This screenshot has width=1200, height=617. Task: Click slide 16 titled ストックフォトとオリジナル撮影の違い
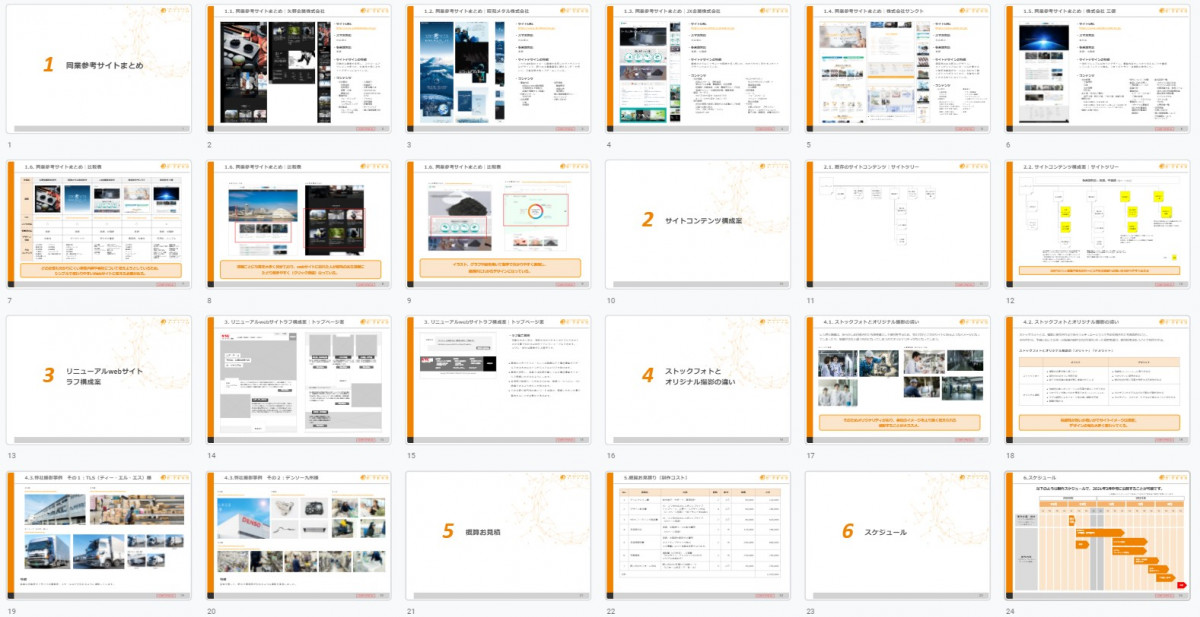pos(698,379)
